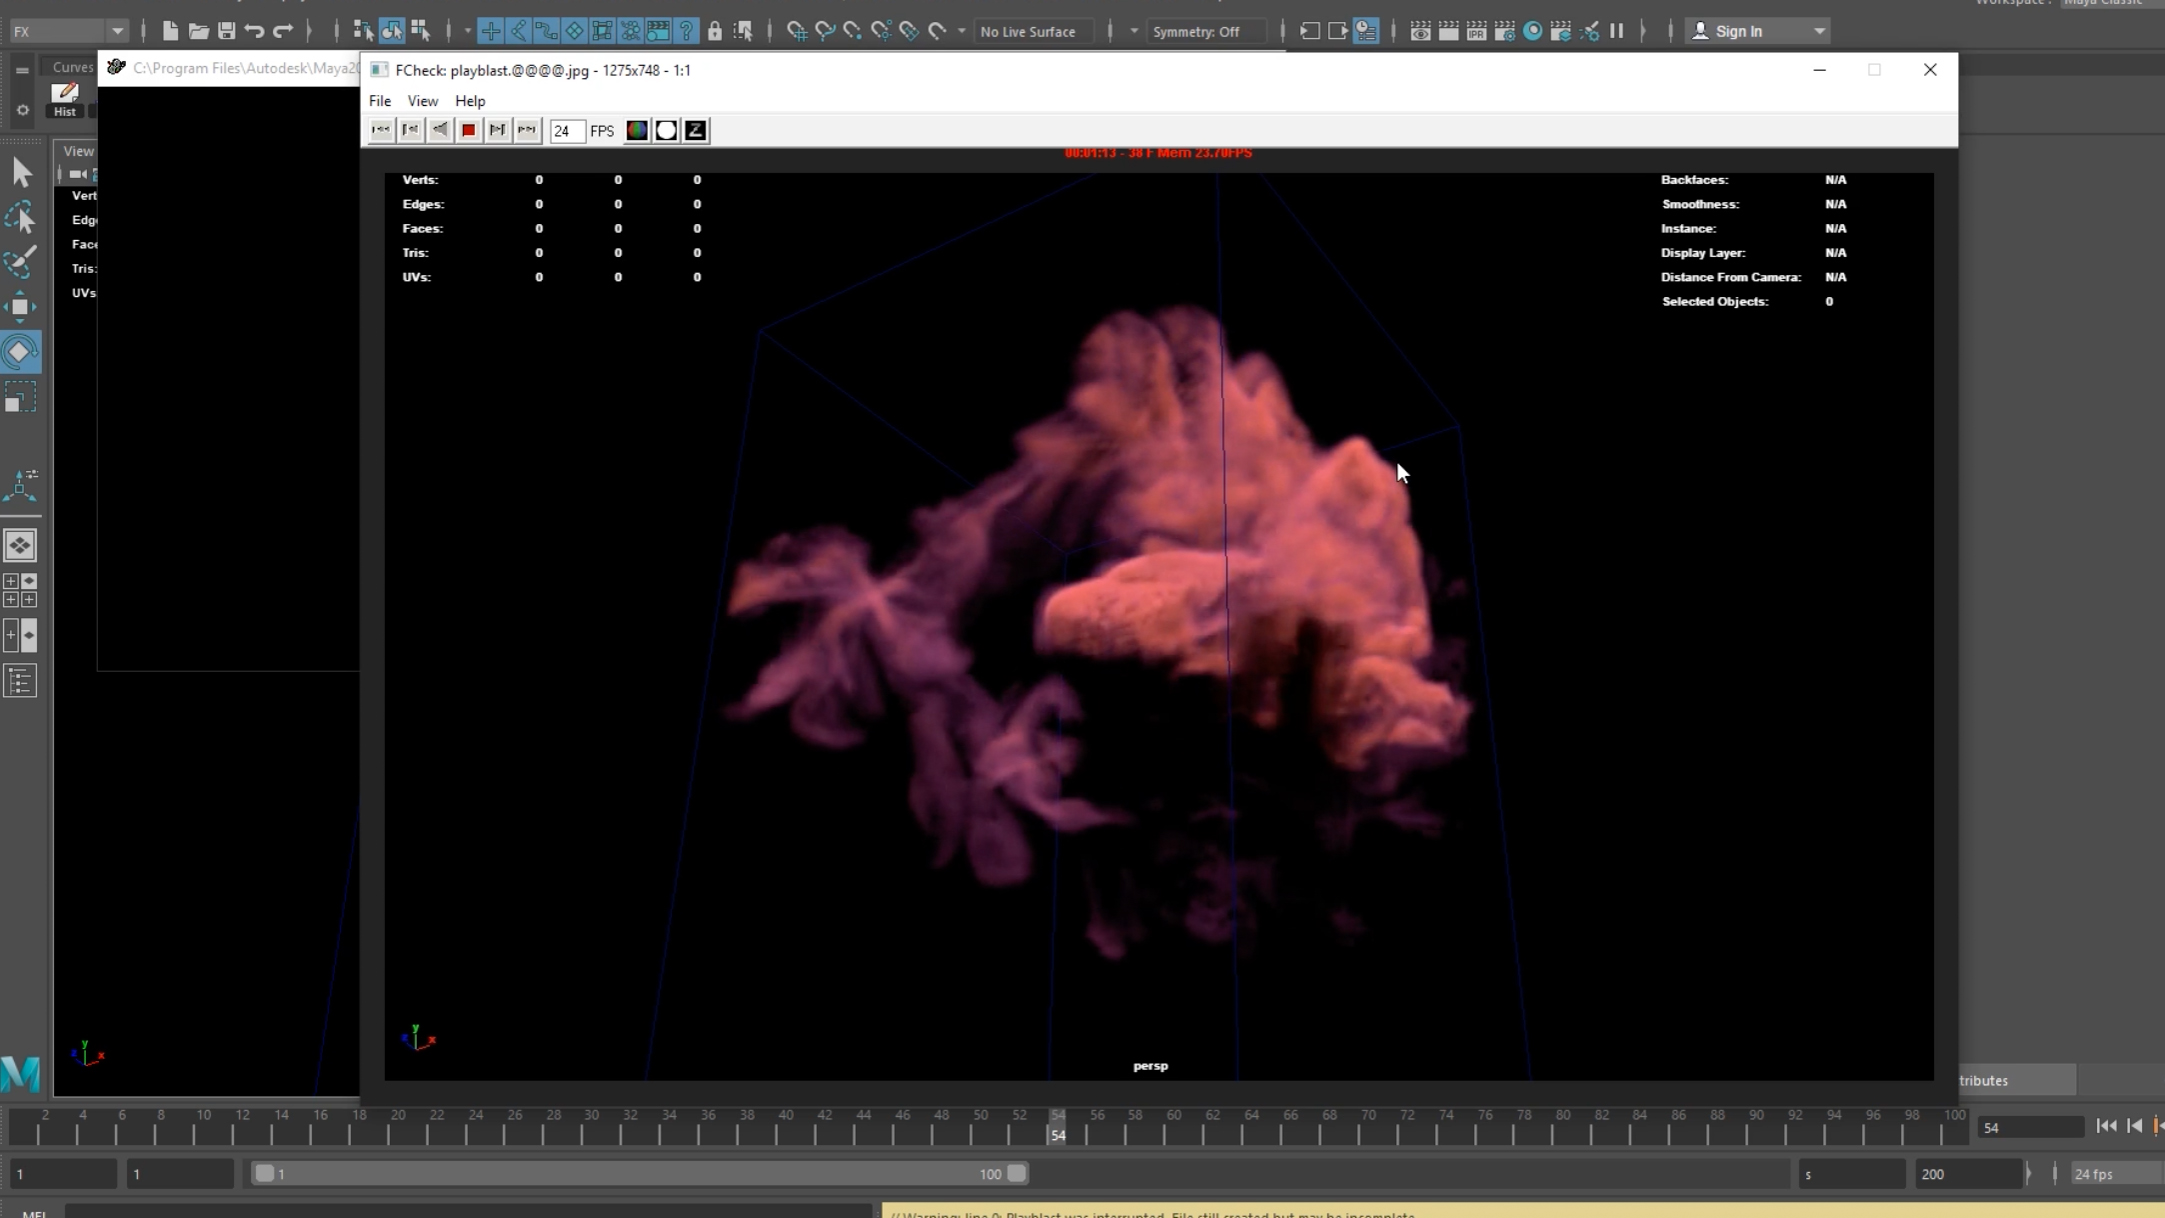Click the IPR render icon

(x=1476, y=31)
